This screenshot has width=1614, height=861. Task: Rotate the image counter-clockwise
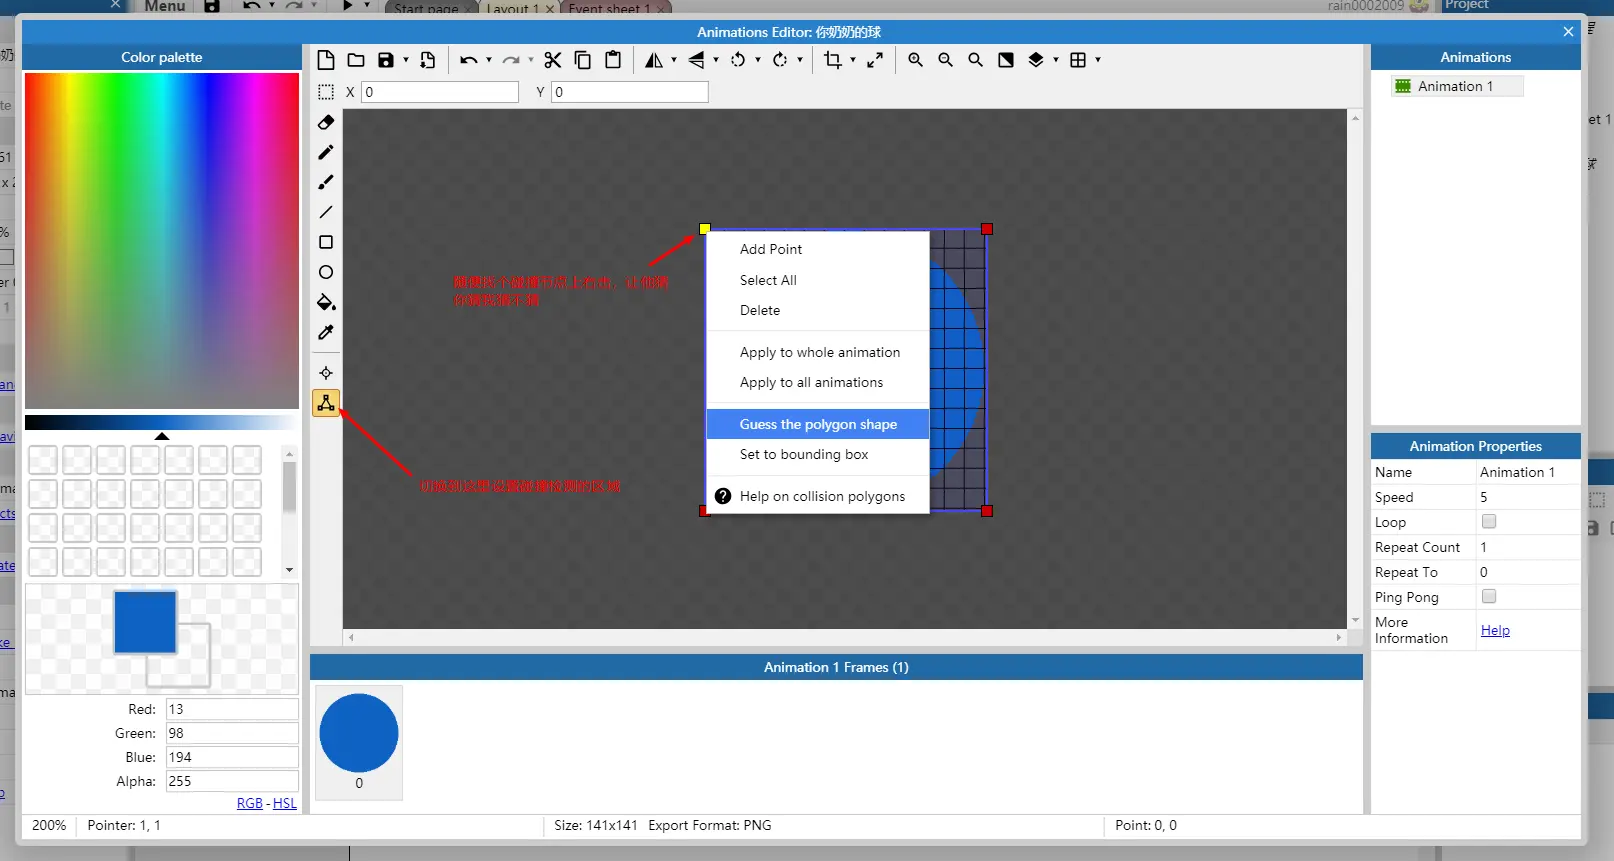click(738, 60)
